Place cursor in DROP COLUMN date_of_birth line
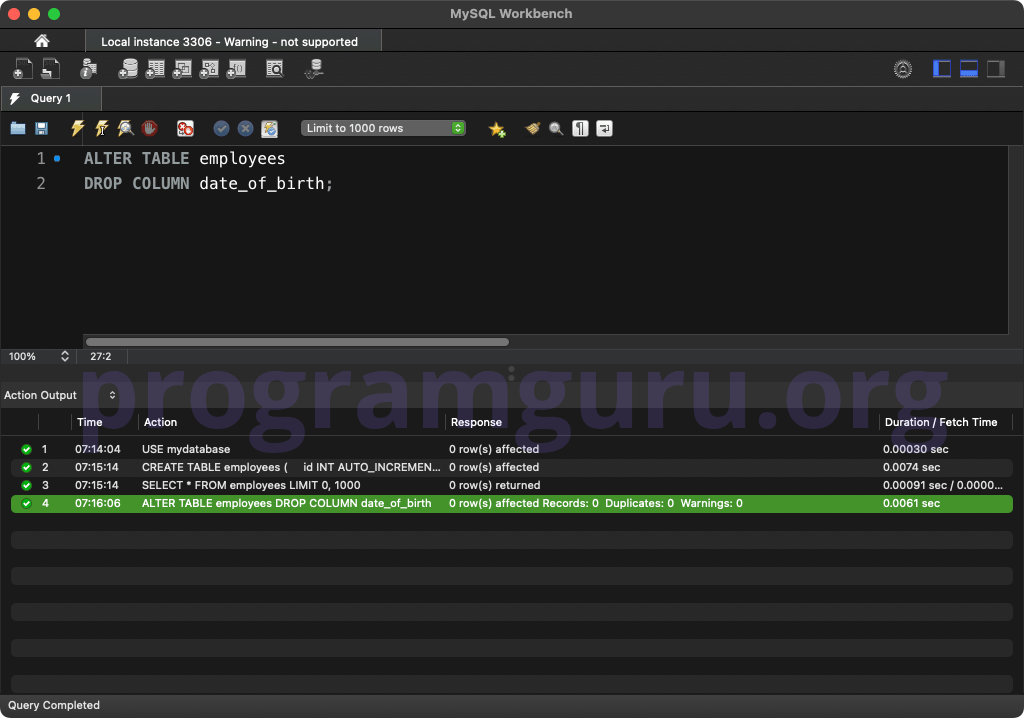 pyautogui.click(x=208, y=184)
